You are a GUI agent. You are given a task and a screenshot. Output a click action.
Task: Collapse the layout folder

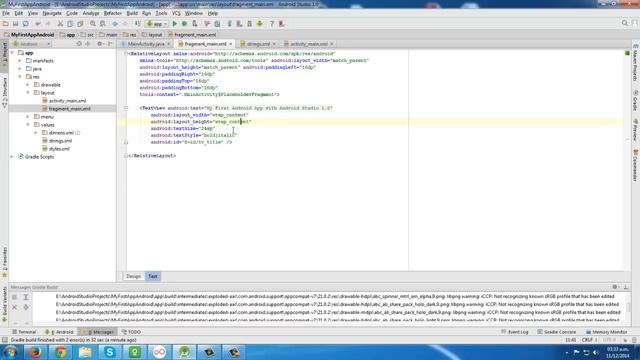pyautogui.click(x=28, y=93)
